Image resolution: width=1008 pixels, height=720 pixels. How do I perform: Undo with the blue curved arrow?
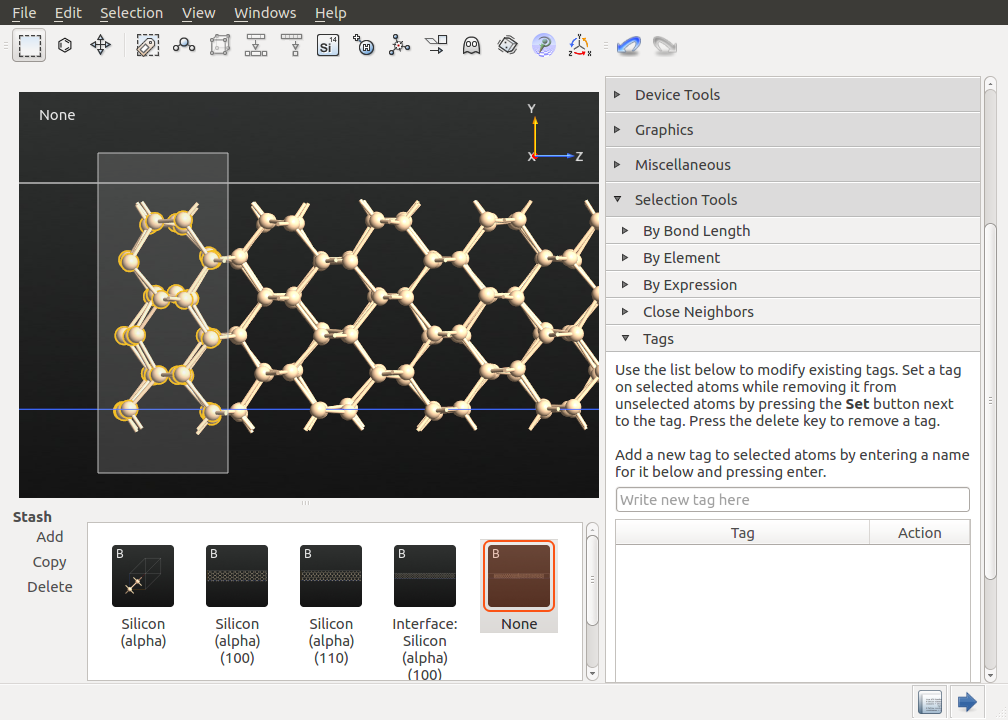(x=628, y=46)
